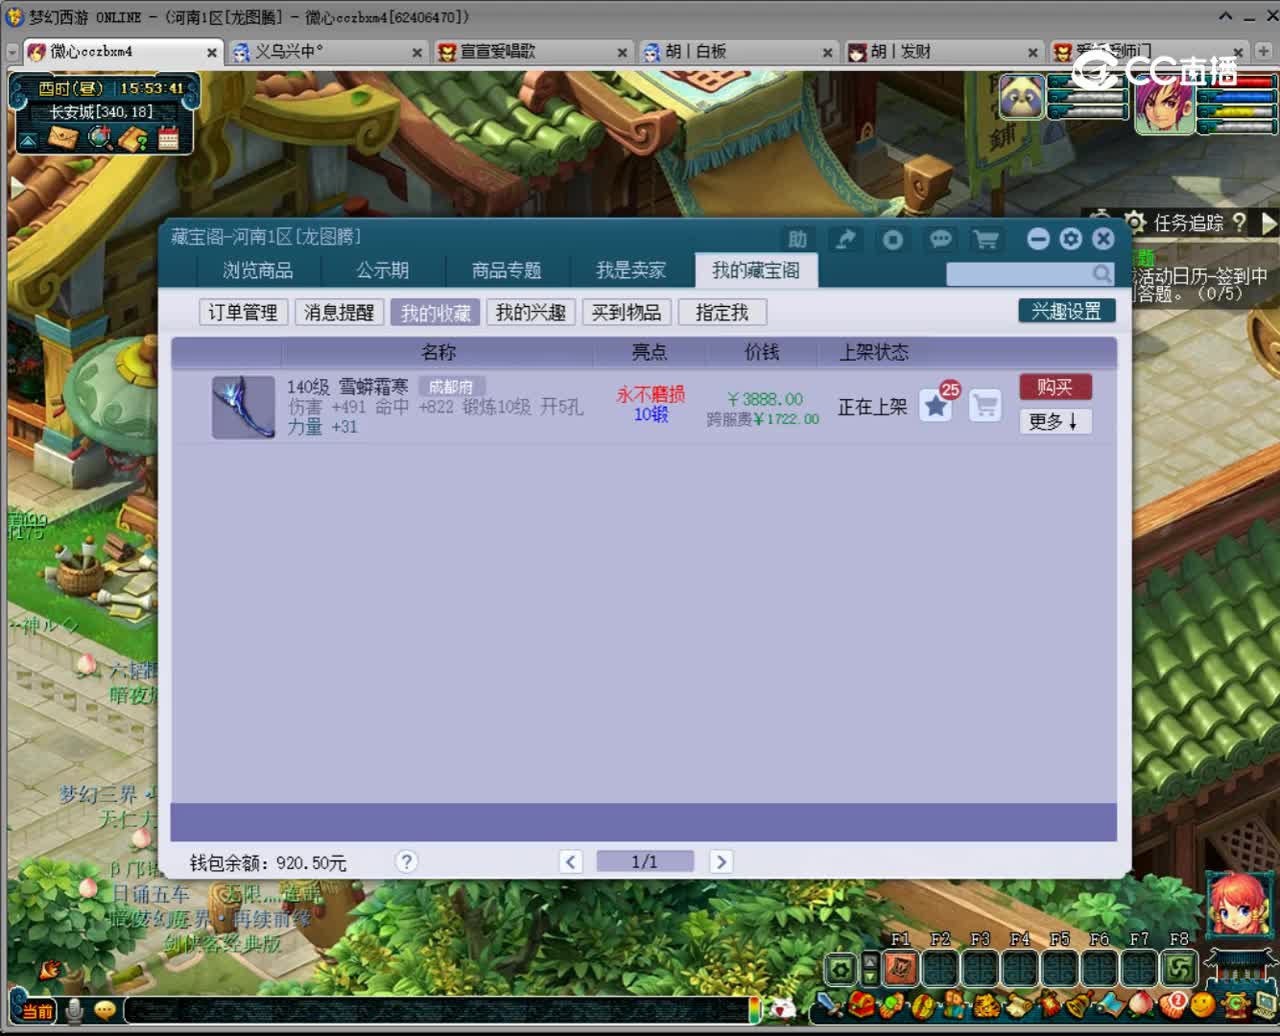Click the F1 skill shortcut slot
Image resolution: width=1280 pixels, height=1036 pixels.
[x=901, y=968]
